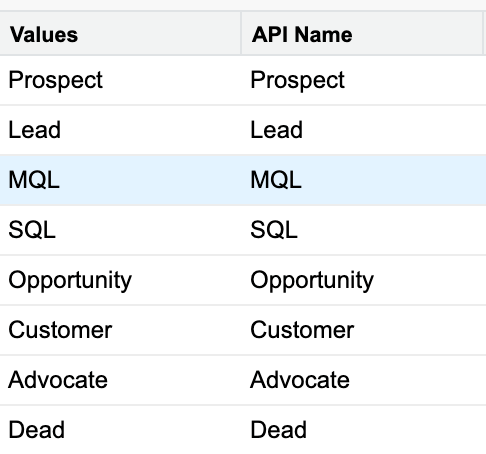The image size is (486, 454).
Task: Select the Advocate value cell
Action: pos(120,380)
